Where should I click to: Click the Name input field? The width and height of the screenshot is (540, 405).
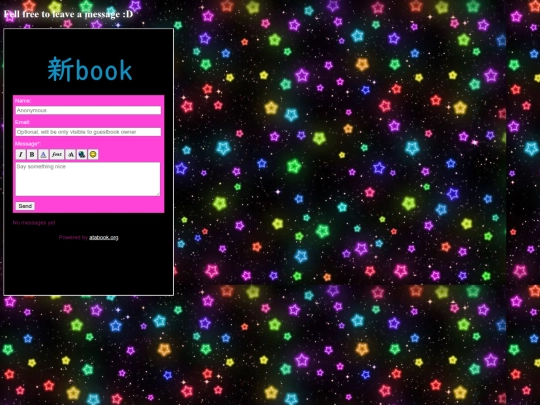pos(88,110)
